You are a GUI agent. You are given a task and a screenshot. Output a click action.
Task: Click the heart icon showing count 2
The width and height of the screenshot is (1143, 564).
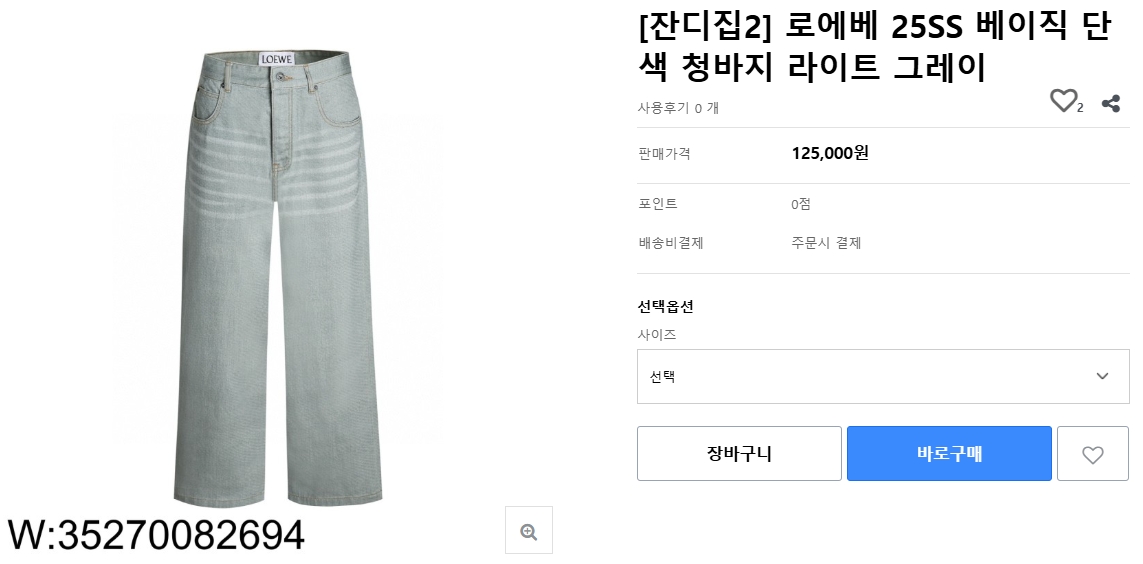click(1063, 101)
